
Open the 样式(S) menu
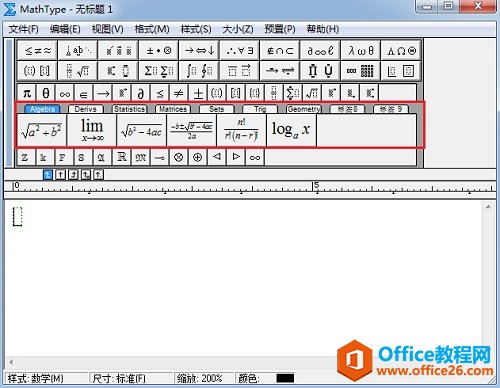tap(196, 29)
